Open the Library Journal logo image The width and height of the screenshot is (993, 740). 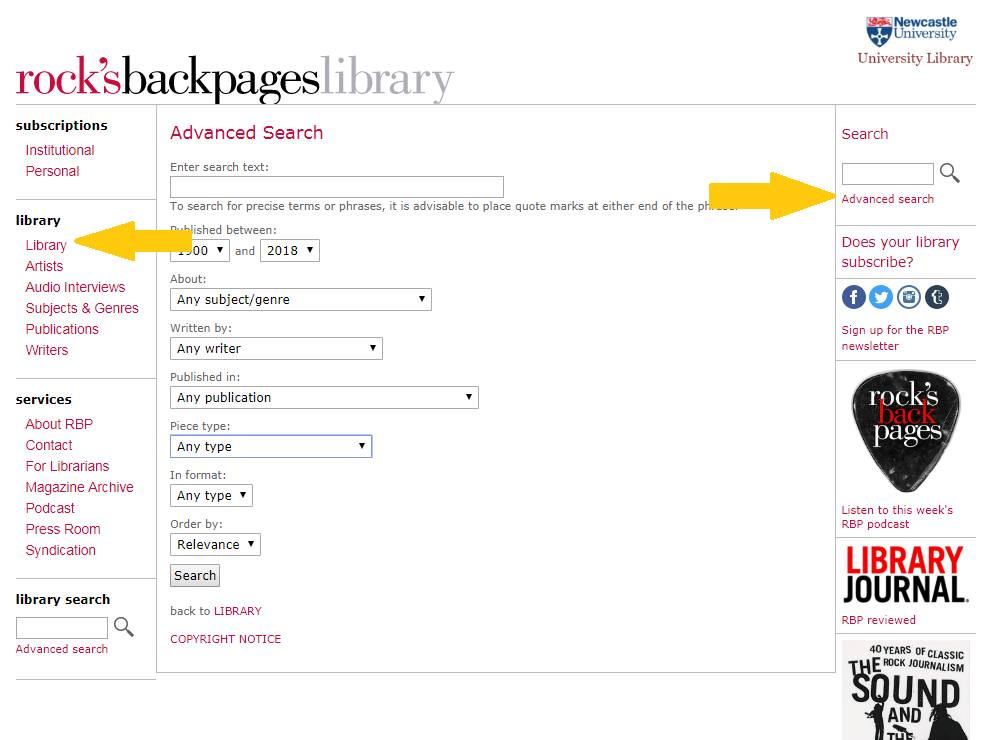tap(905, 575)
